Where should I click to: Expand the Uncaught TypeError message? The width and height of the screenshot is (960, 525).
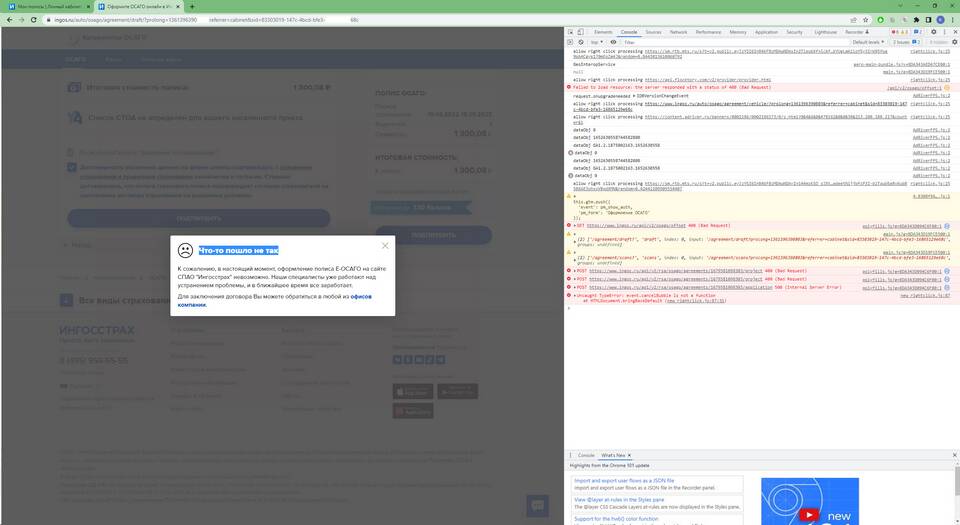[x=569, y=296]
